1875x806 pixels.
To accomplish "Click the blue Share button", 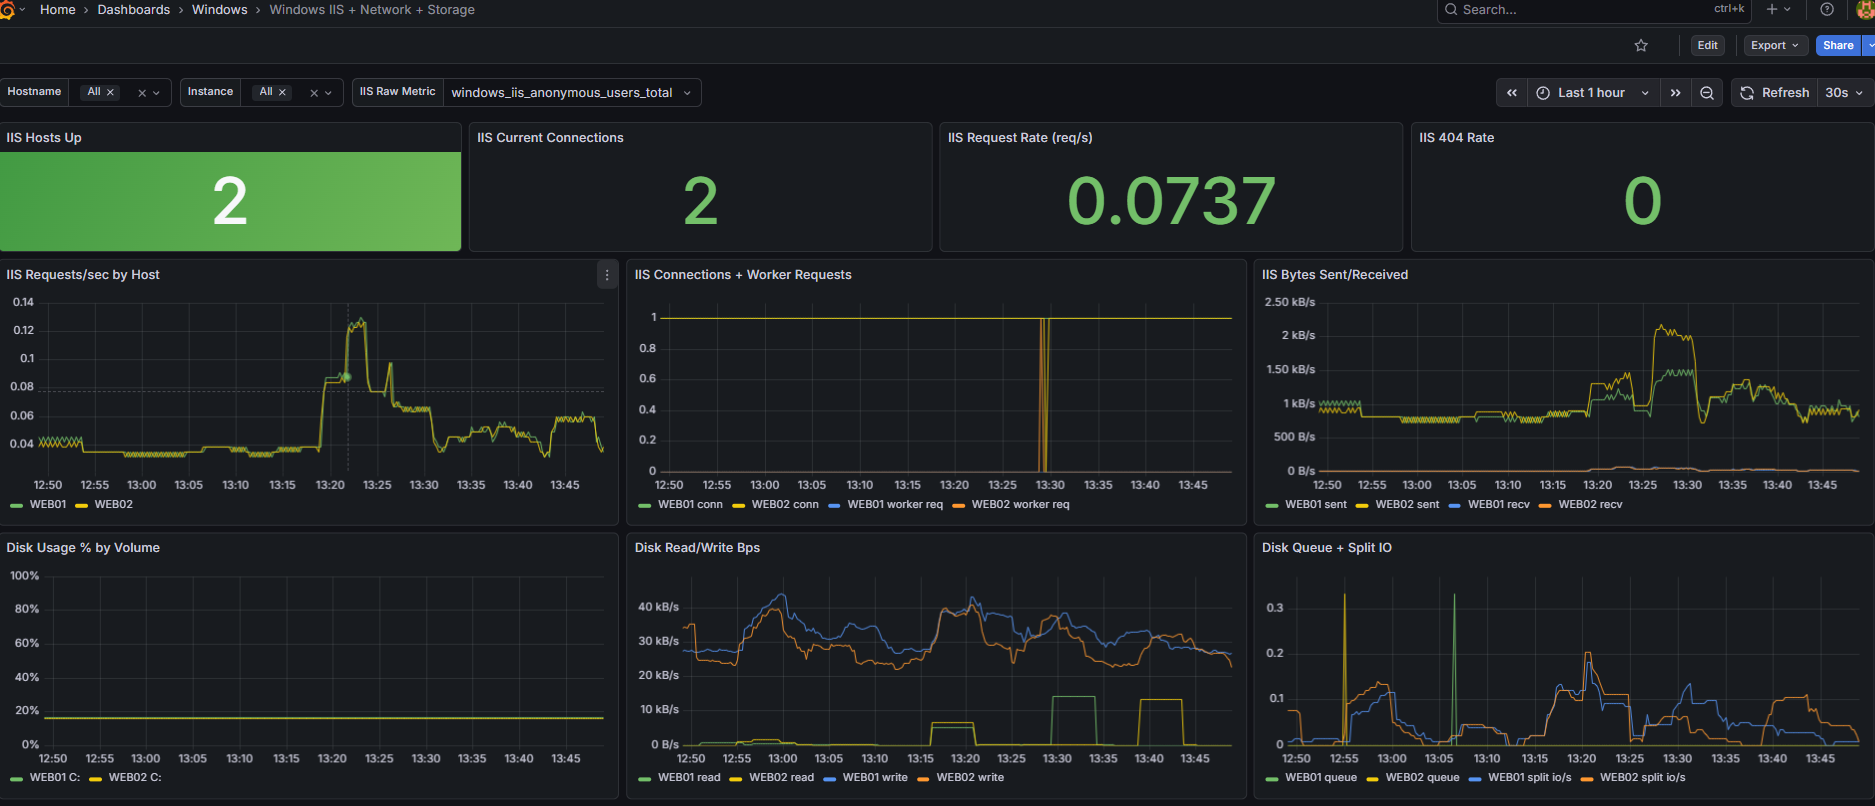I will (1837, 45).
